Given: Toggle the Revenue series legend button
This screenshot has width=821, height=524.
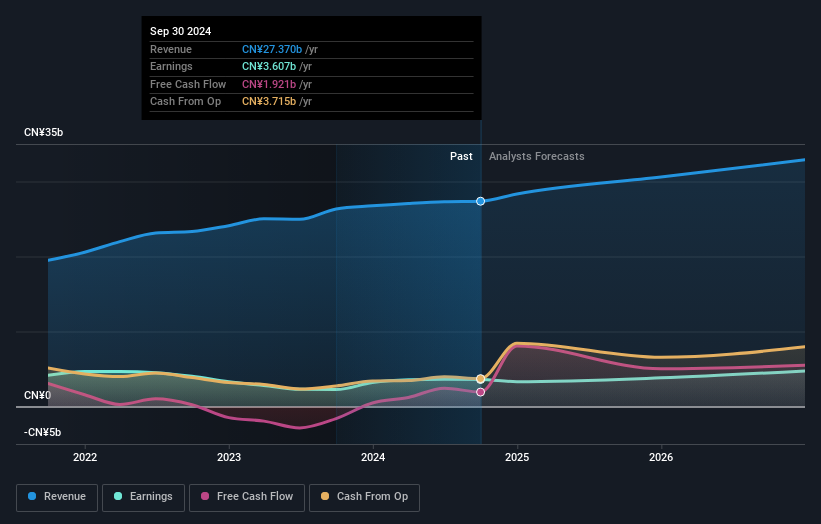Looking at the screenshot, I should pyautogui.click(x=57, y=497).
